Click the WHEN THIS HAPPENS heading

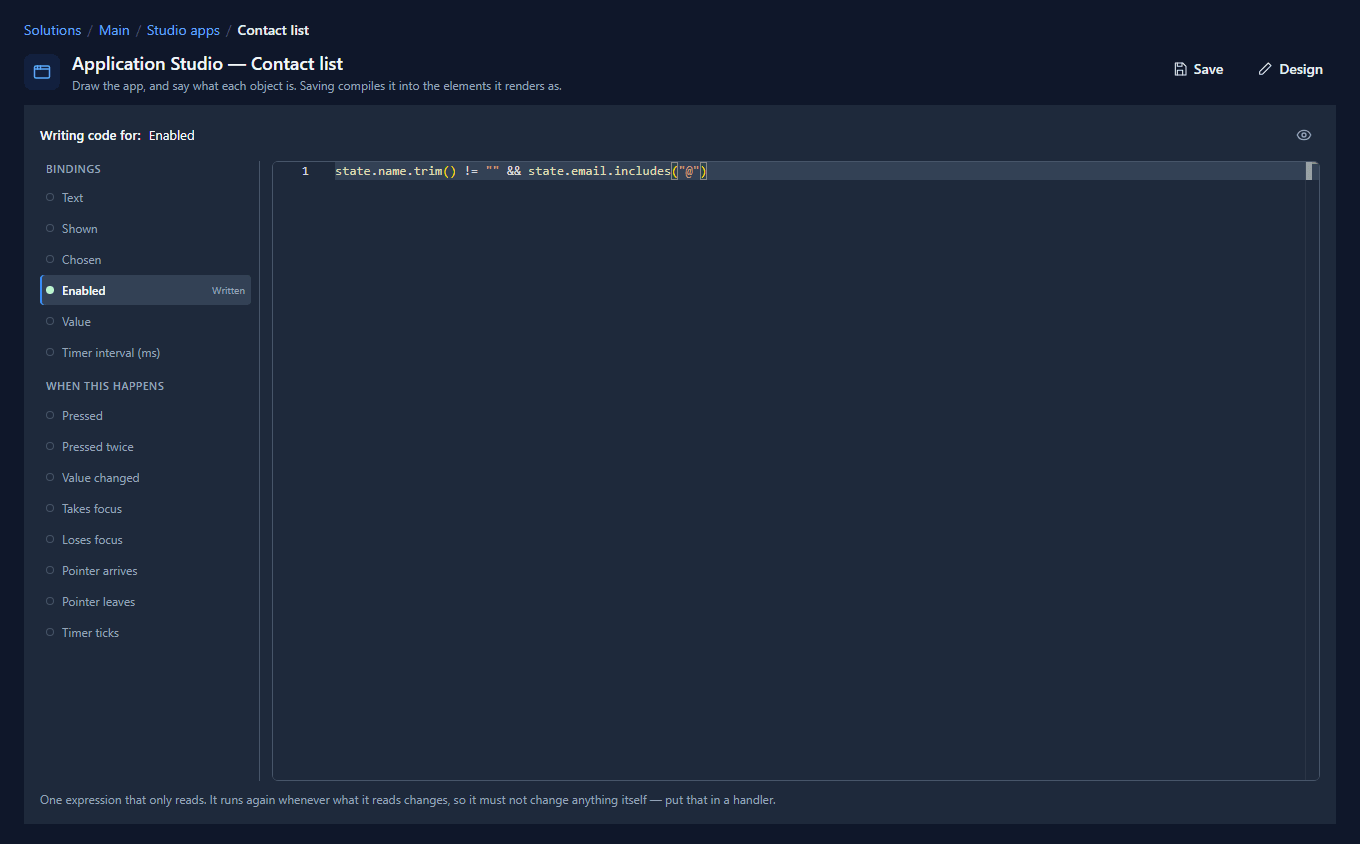(x=105, y=386)
